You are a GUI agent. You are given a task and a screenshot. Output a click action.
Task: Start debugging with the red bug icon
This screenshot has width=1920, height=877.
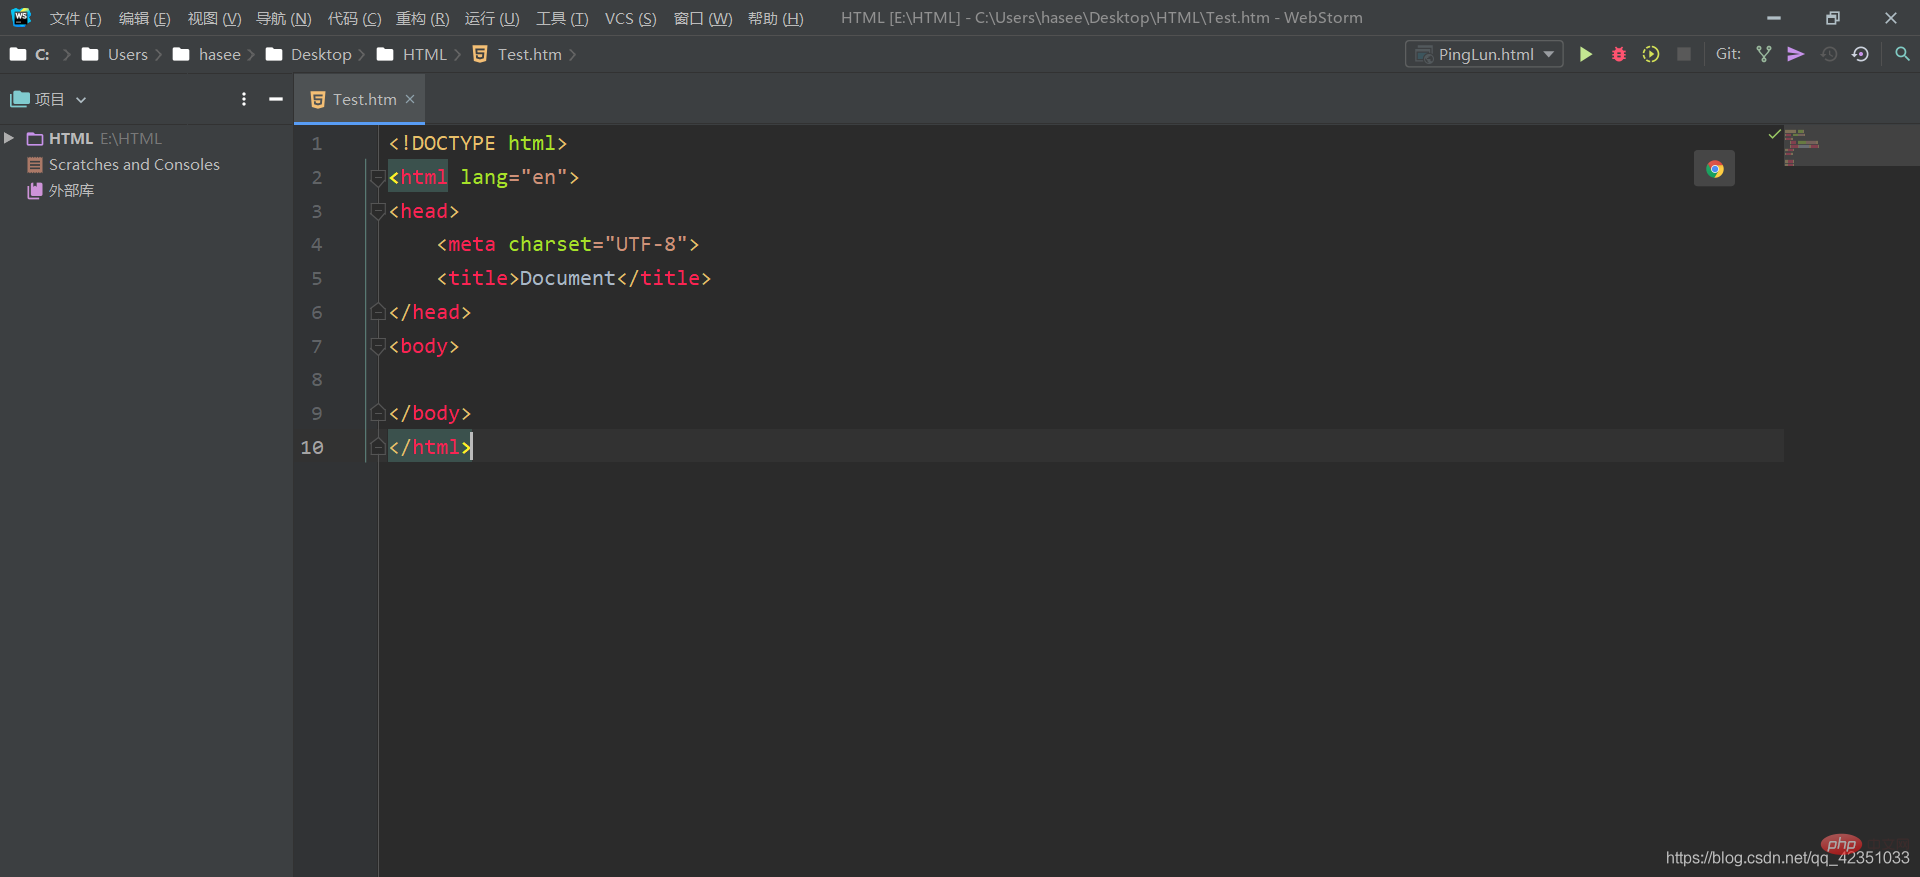point(1618,54)
